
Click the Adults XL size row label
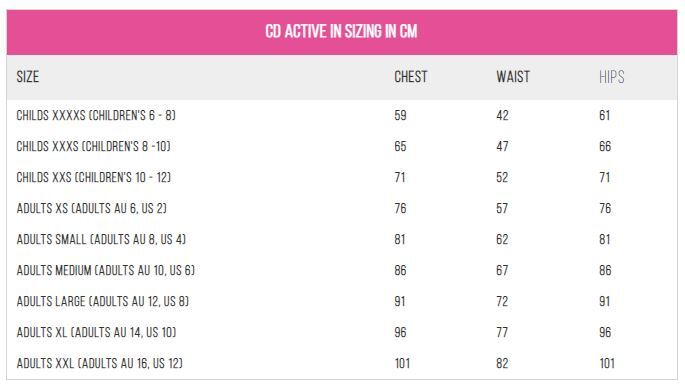(96, 333)
